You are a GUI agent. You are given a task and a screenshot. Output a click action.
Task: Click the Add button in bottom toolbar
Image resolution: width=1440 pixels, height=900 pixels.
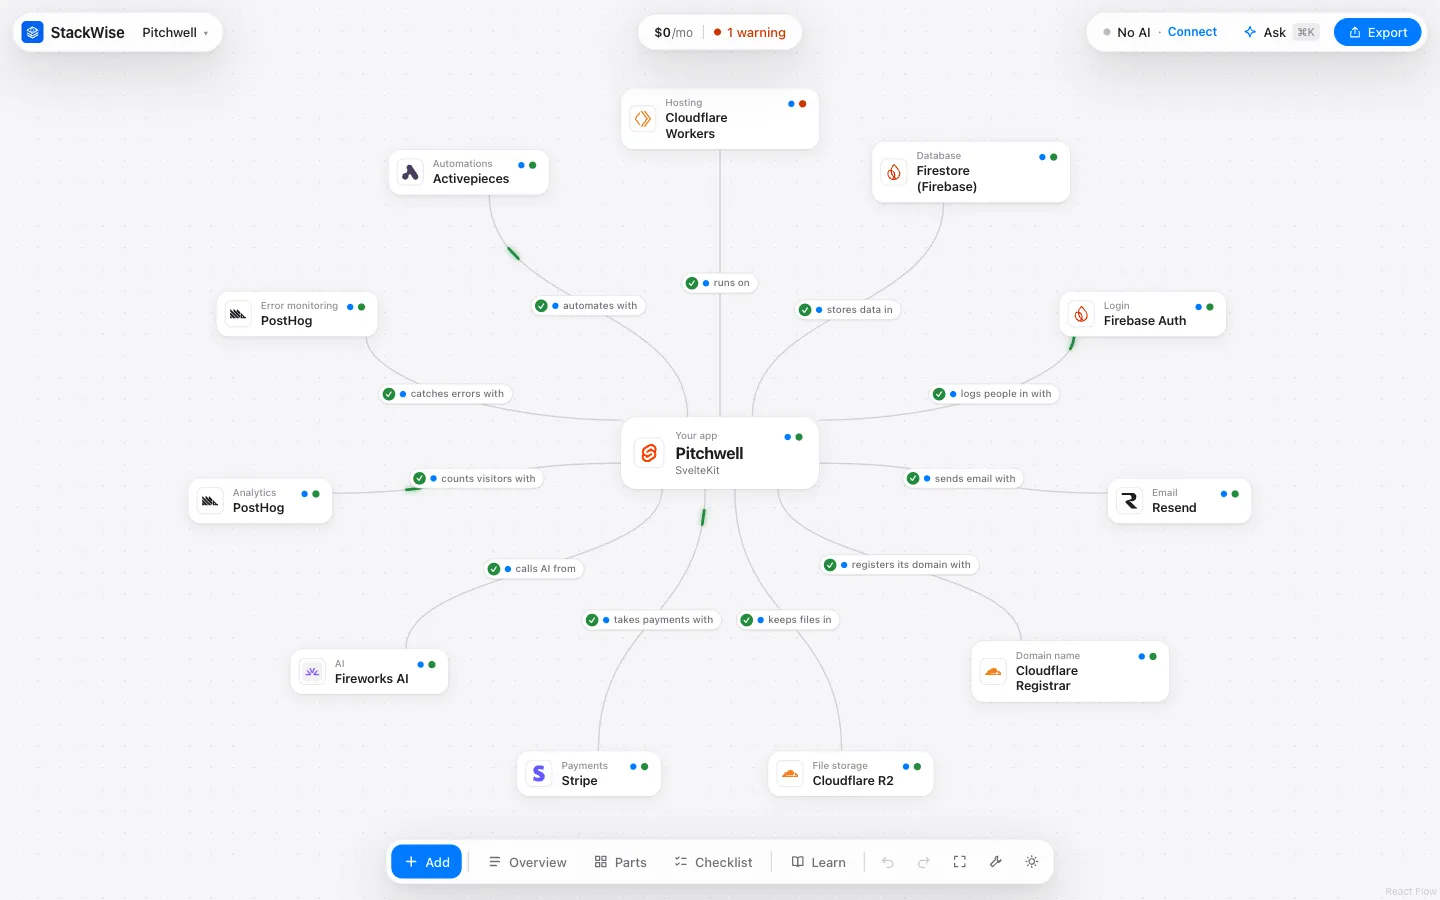427,862
